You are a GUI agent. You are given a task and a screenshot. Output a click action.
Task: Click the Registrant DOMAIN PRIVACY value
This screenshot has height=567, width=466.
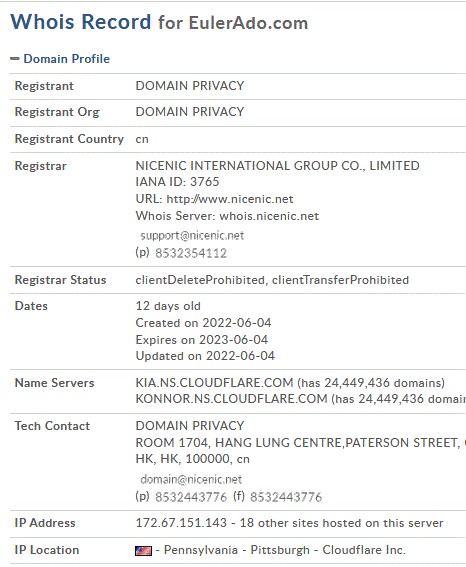190,86
